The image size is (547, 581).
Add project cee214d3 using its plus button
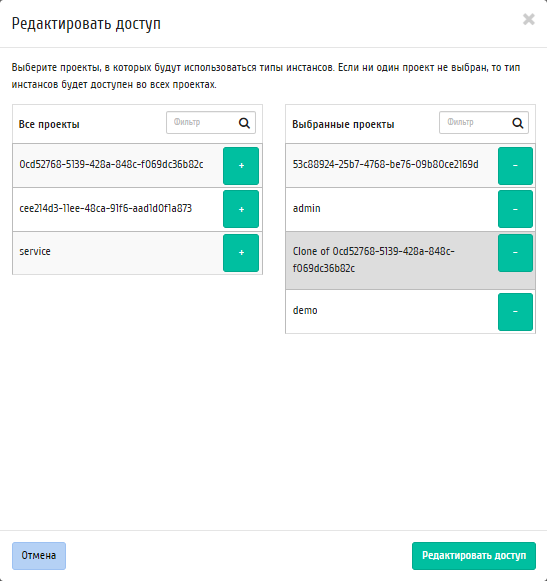(241, 209)
